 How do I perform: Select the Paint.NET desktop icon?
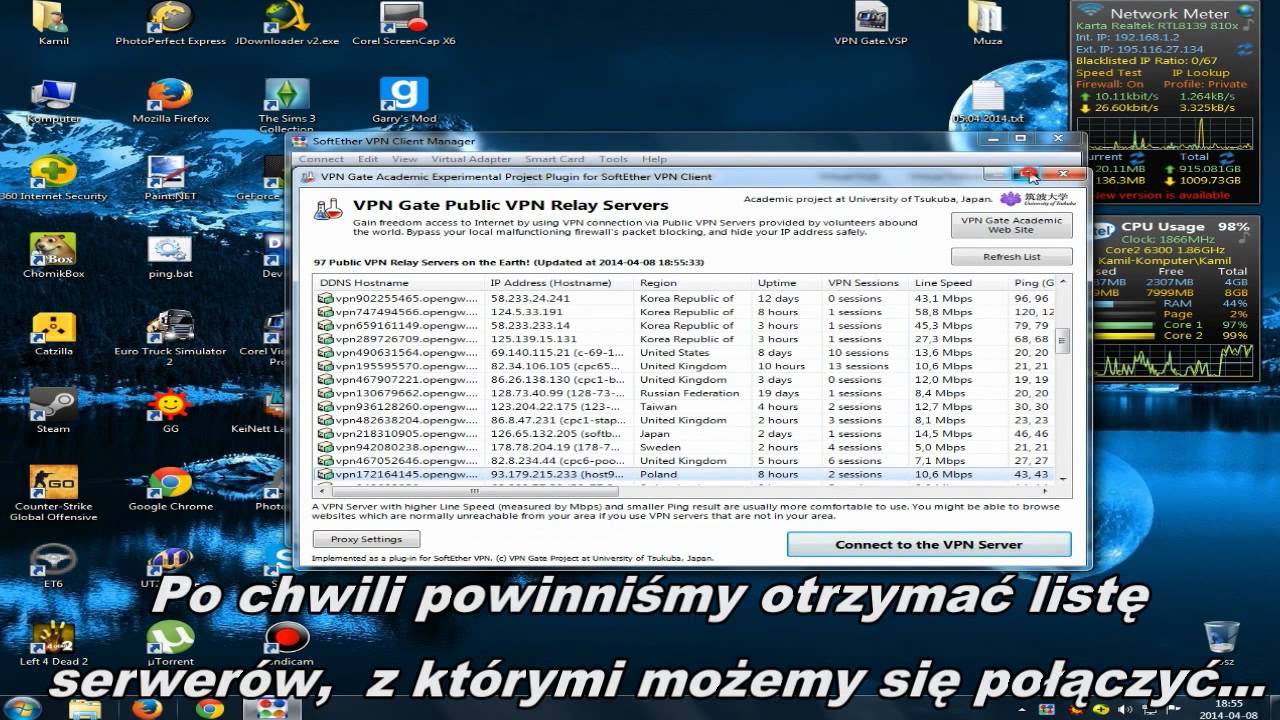coord(171,179)
